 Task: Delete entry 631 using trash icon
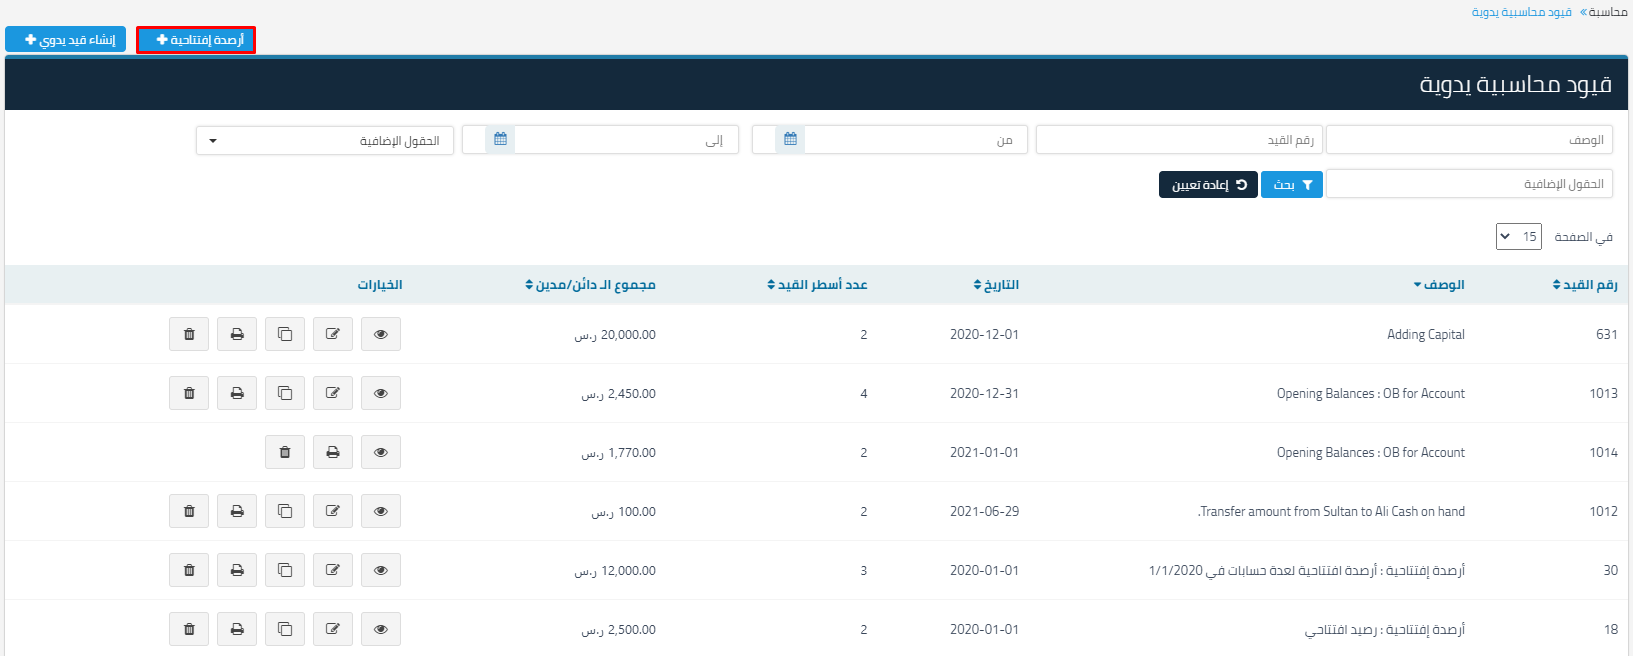coord(189,334)
